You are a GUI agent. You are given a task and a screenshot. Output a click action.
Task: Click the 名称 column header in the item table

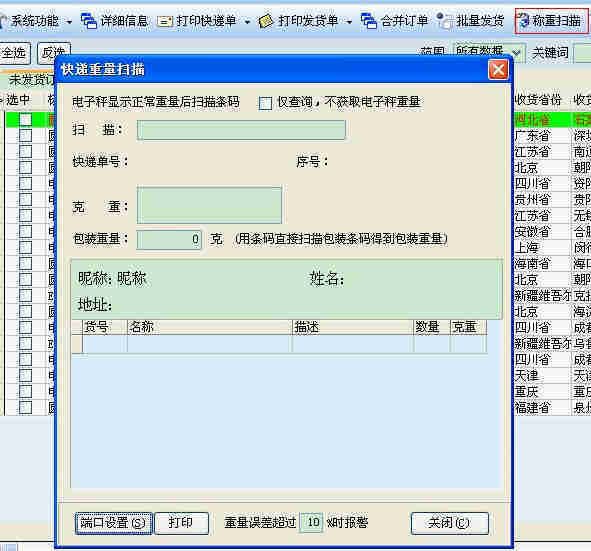point(210,327)
